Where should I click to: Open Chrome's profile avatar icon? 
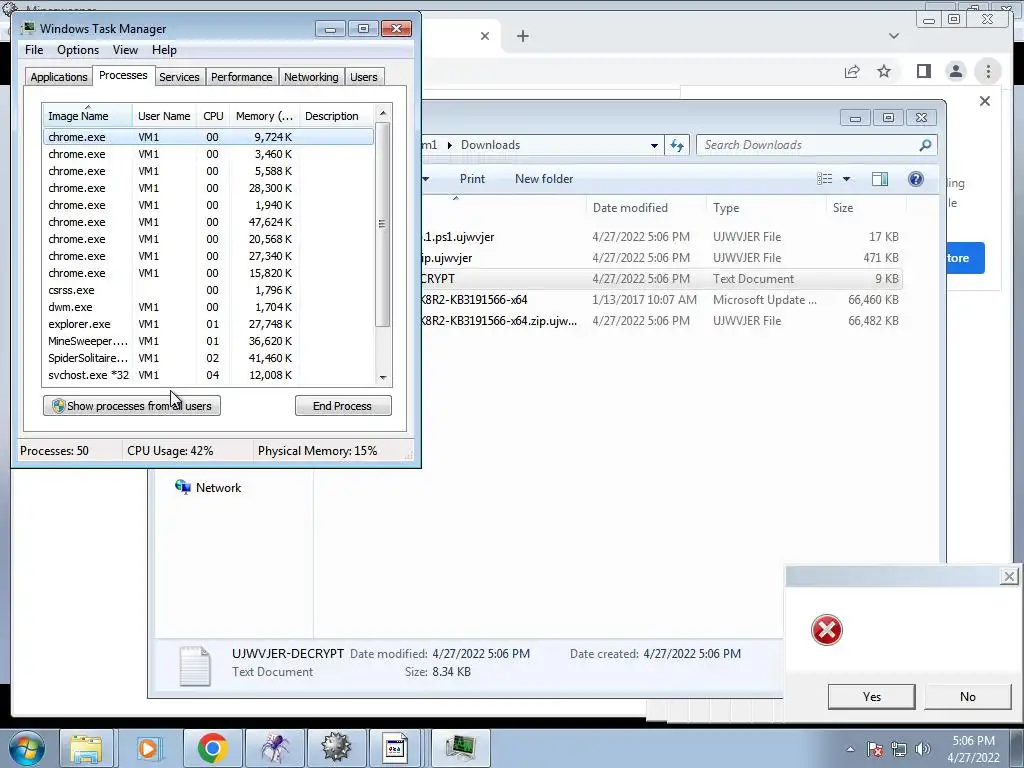click(955, 71)
